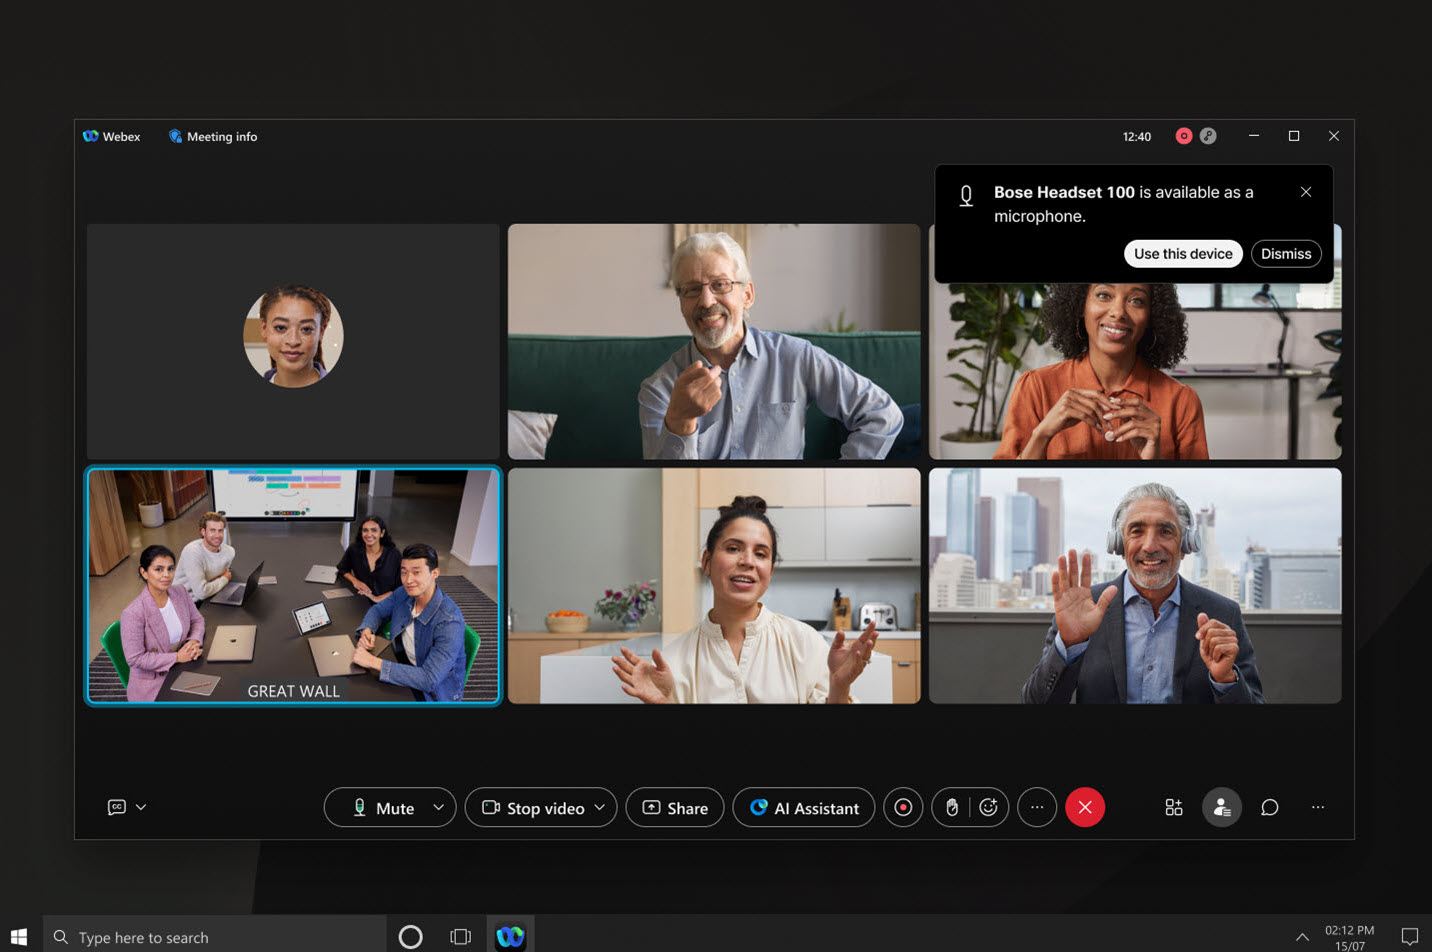The width and height of the screenshot is (1432, 952).
Task: Open panel options ellipsis at far right
Action: pos(1318,807)
